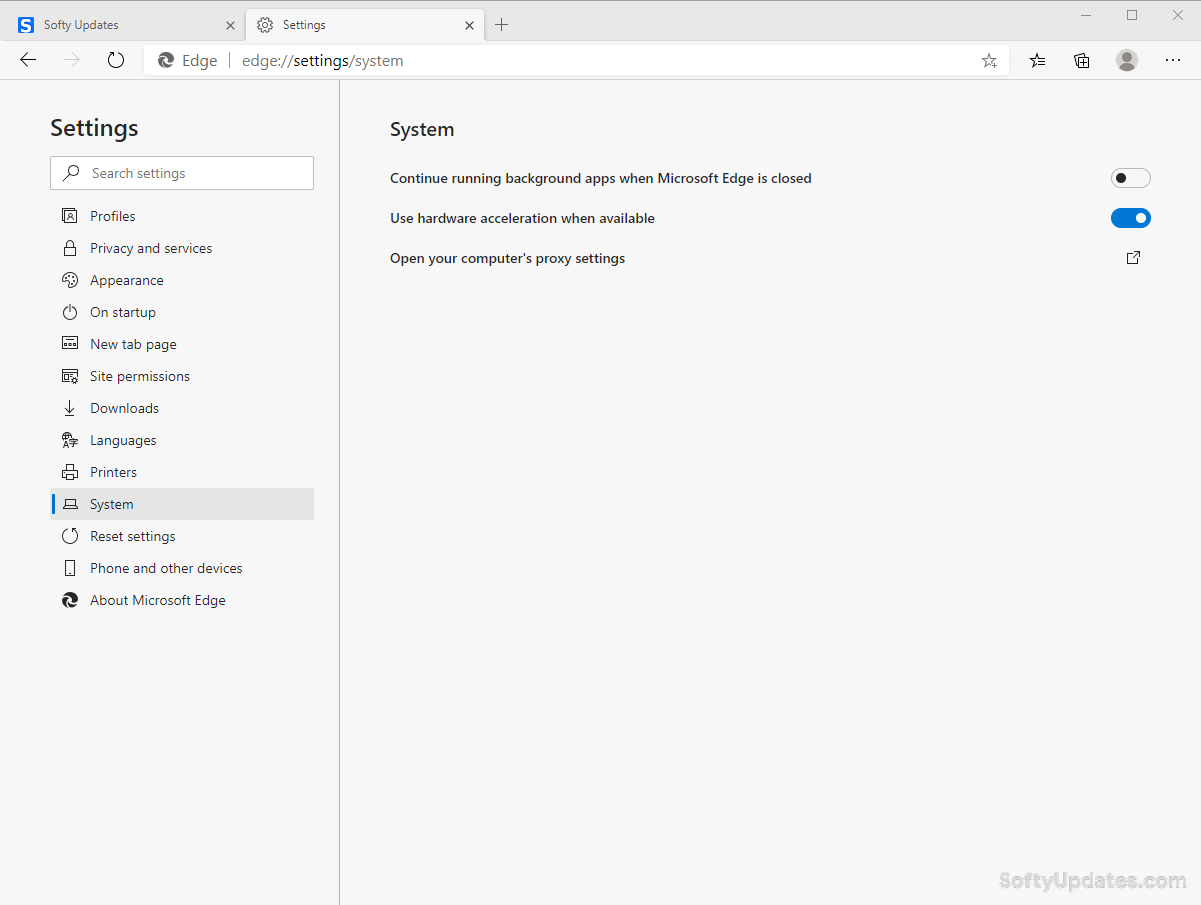Click the New tab page icon

click(x=70, y=344)
